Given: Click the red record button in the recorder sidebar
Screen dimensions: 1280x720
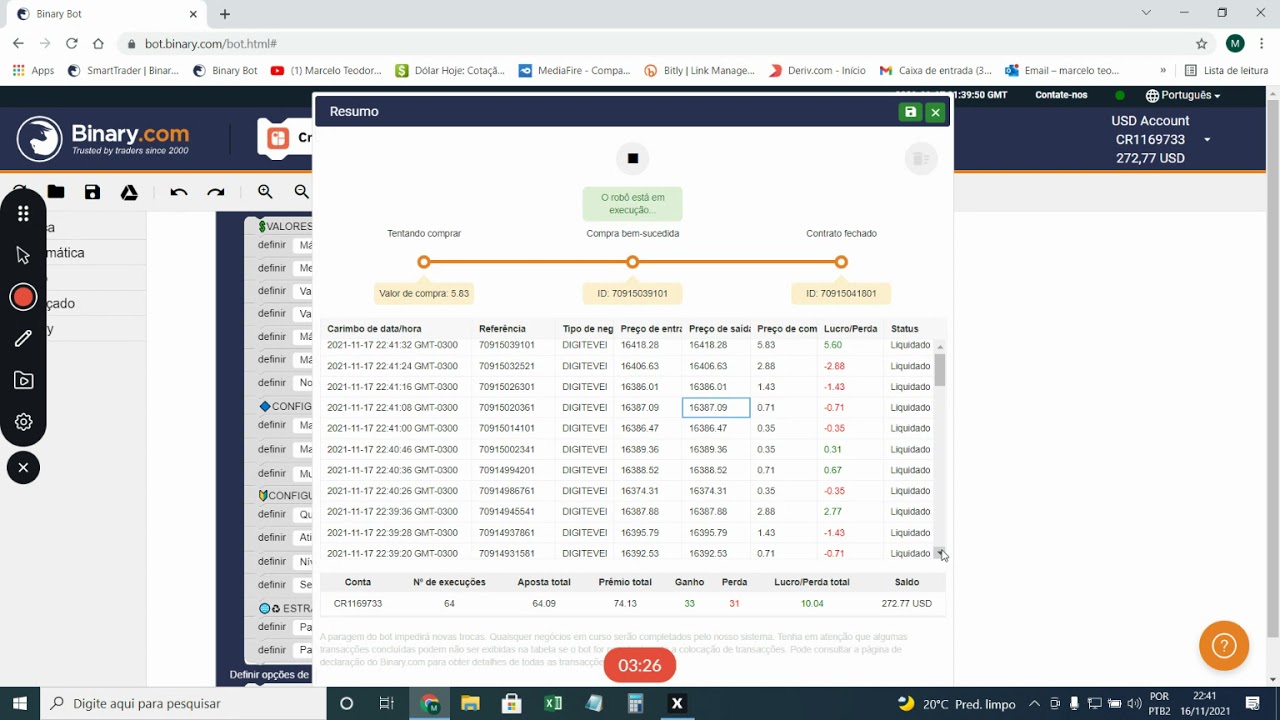Looking at the screenshot, I should pos(23,297).
